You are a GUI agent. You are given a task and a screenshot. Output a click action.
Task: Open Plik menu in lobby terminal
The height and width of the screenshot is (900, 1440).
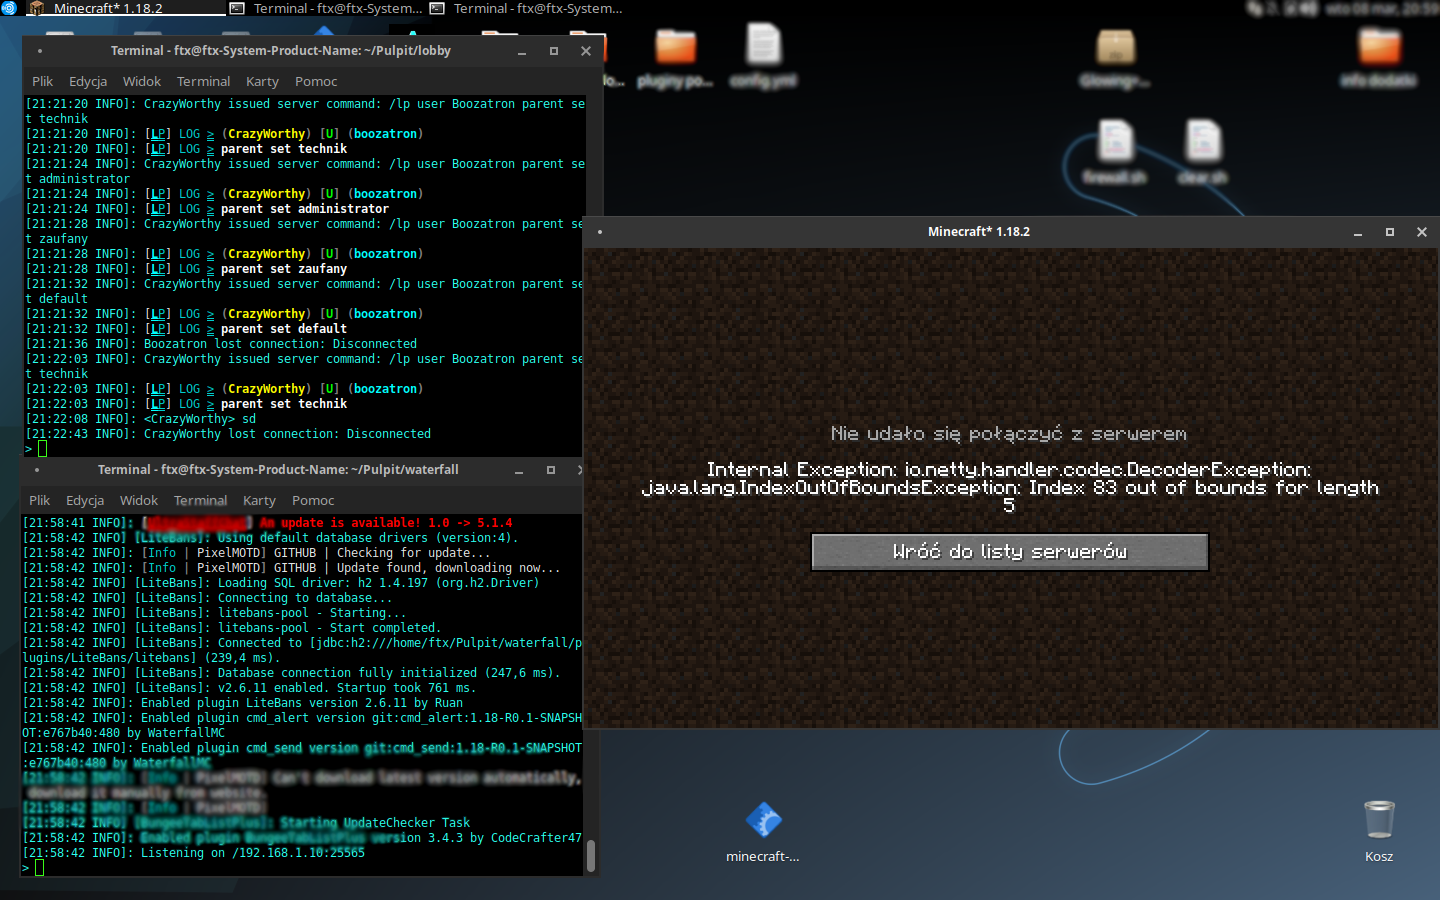tap(42, 81)
